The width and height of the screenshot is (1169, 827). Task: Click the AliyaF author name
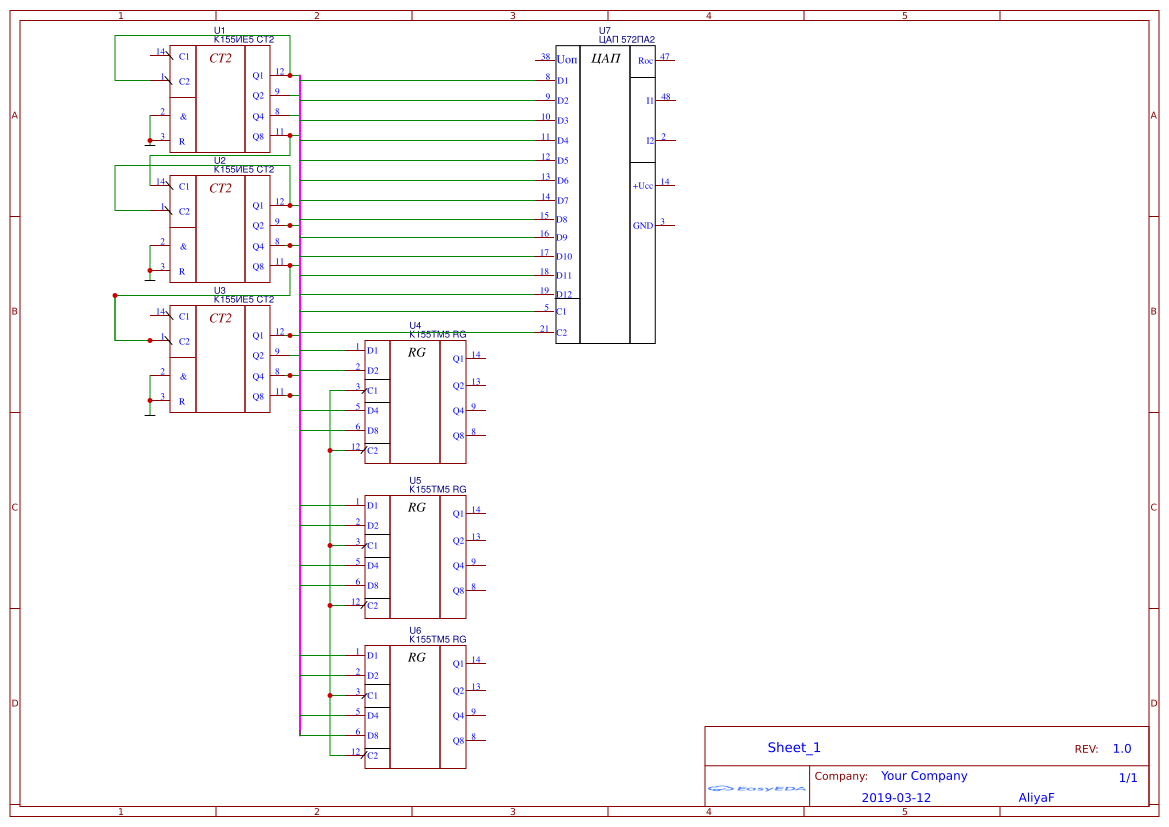[1037, 797]
